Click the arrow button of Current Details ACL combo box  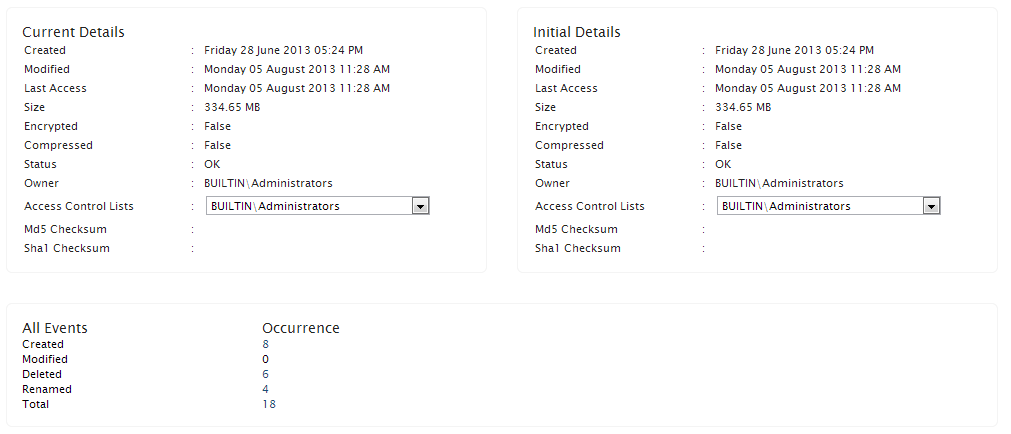421,206
